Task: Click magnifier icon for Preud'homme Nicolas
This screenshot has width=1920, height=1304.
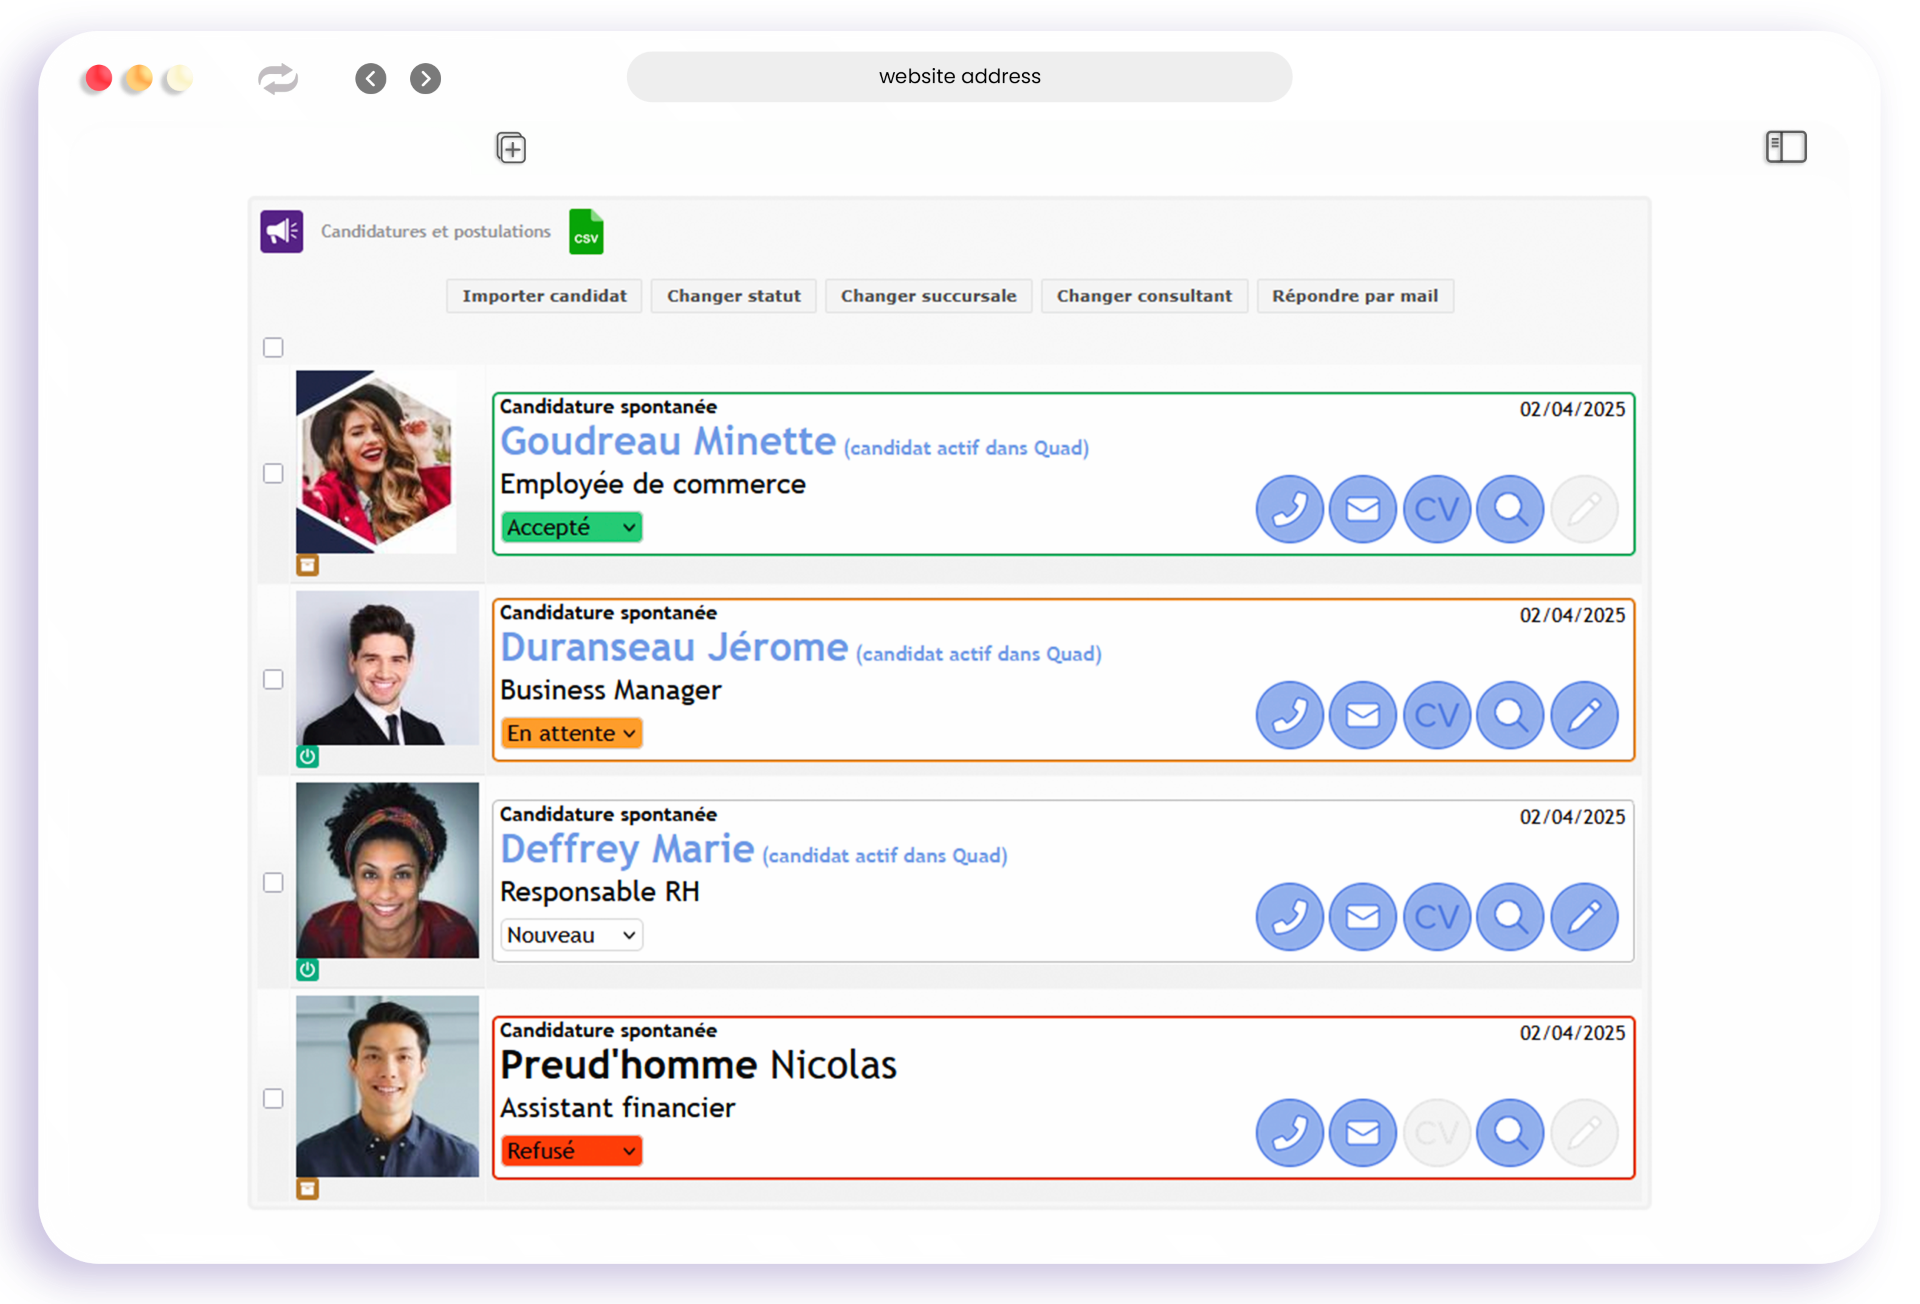Action: [1510, 1133]
